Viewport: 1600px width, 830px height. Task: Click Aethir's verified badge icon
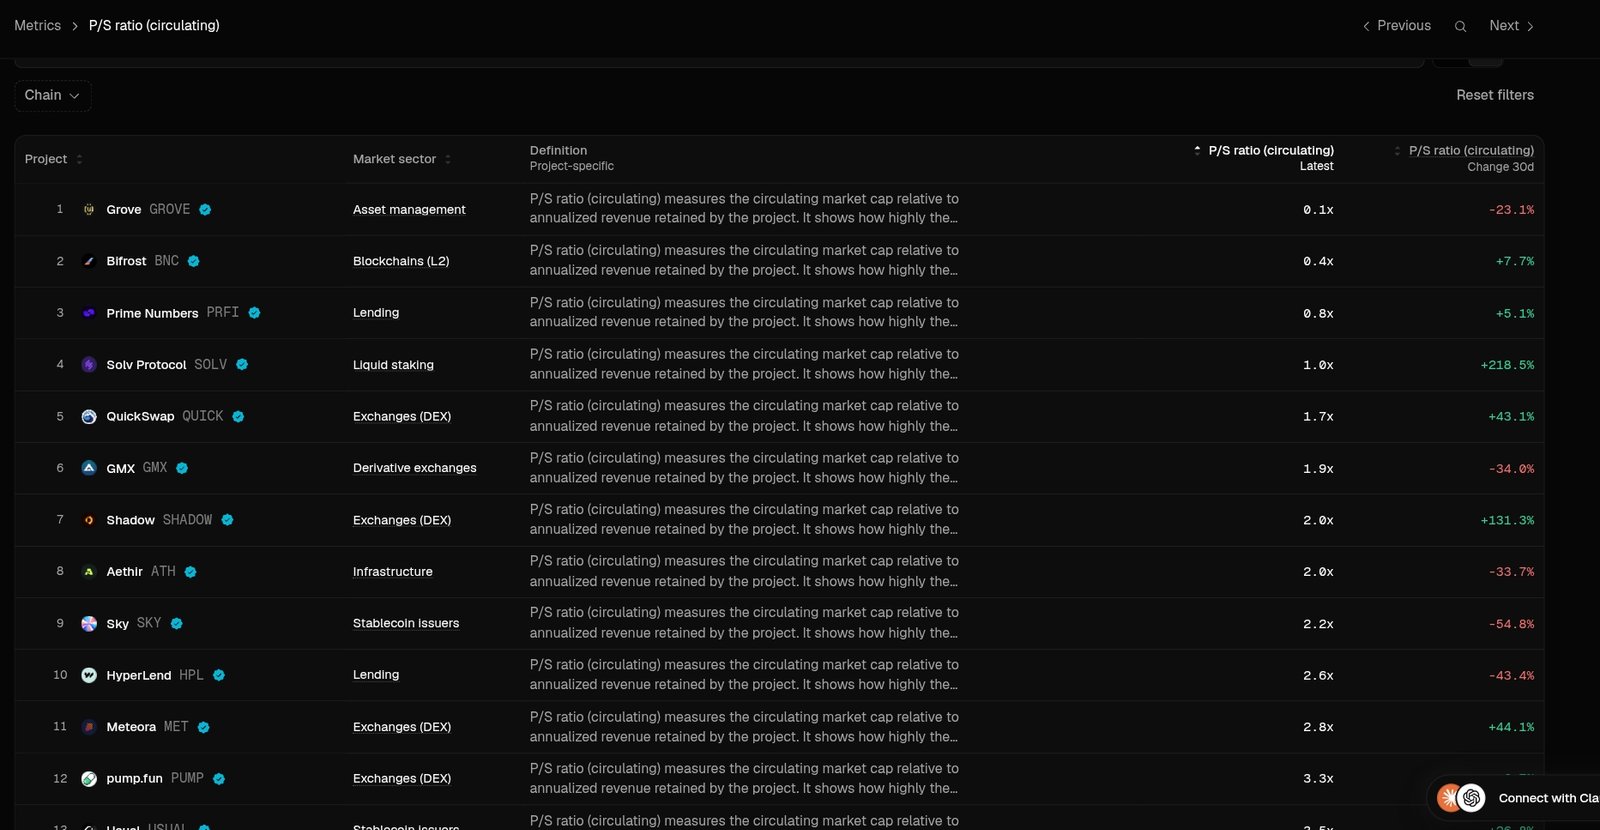point(190,572)
